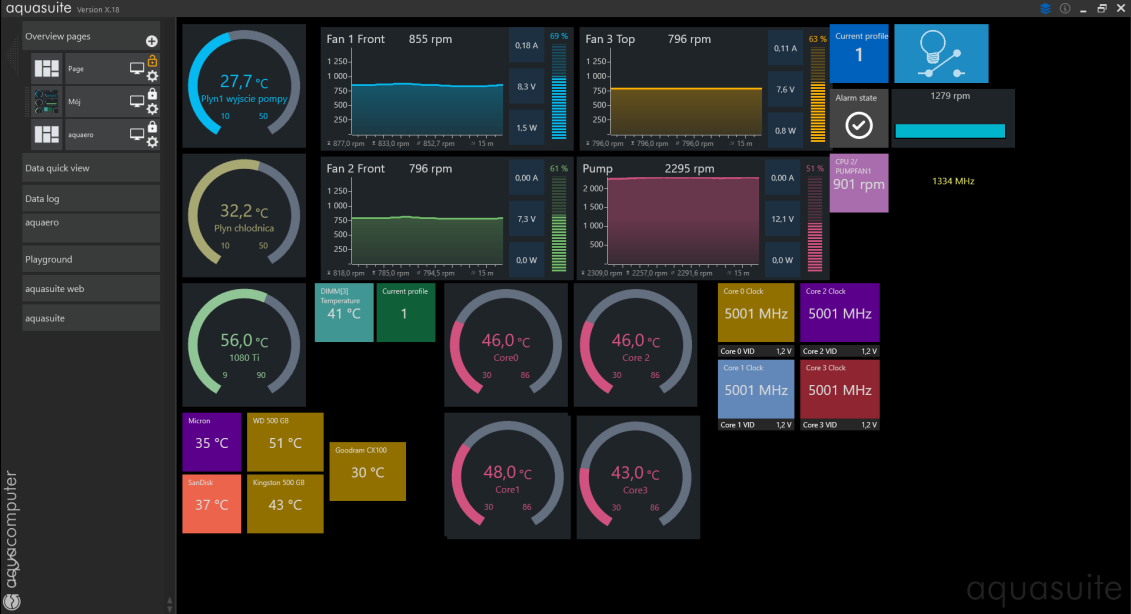Screen dimensions: 1131x614
Task: Click the DIMM[3] Temperature tile
Action: pos(344,312)
